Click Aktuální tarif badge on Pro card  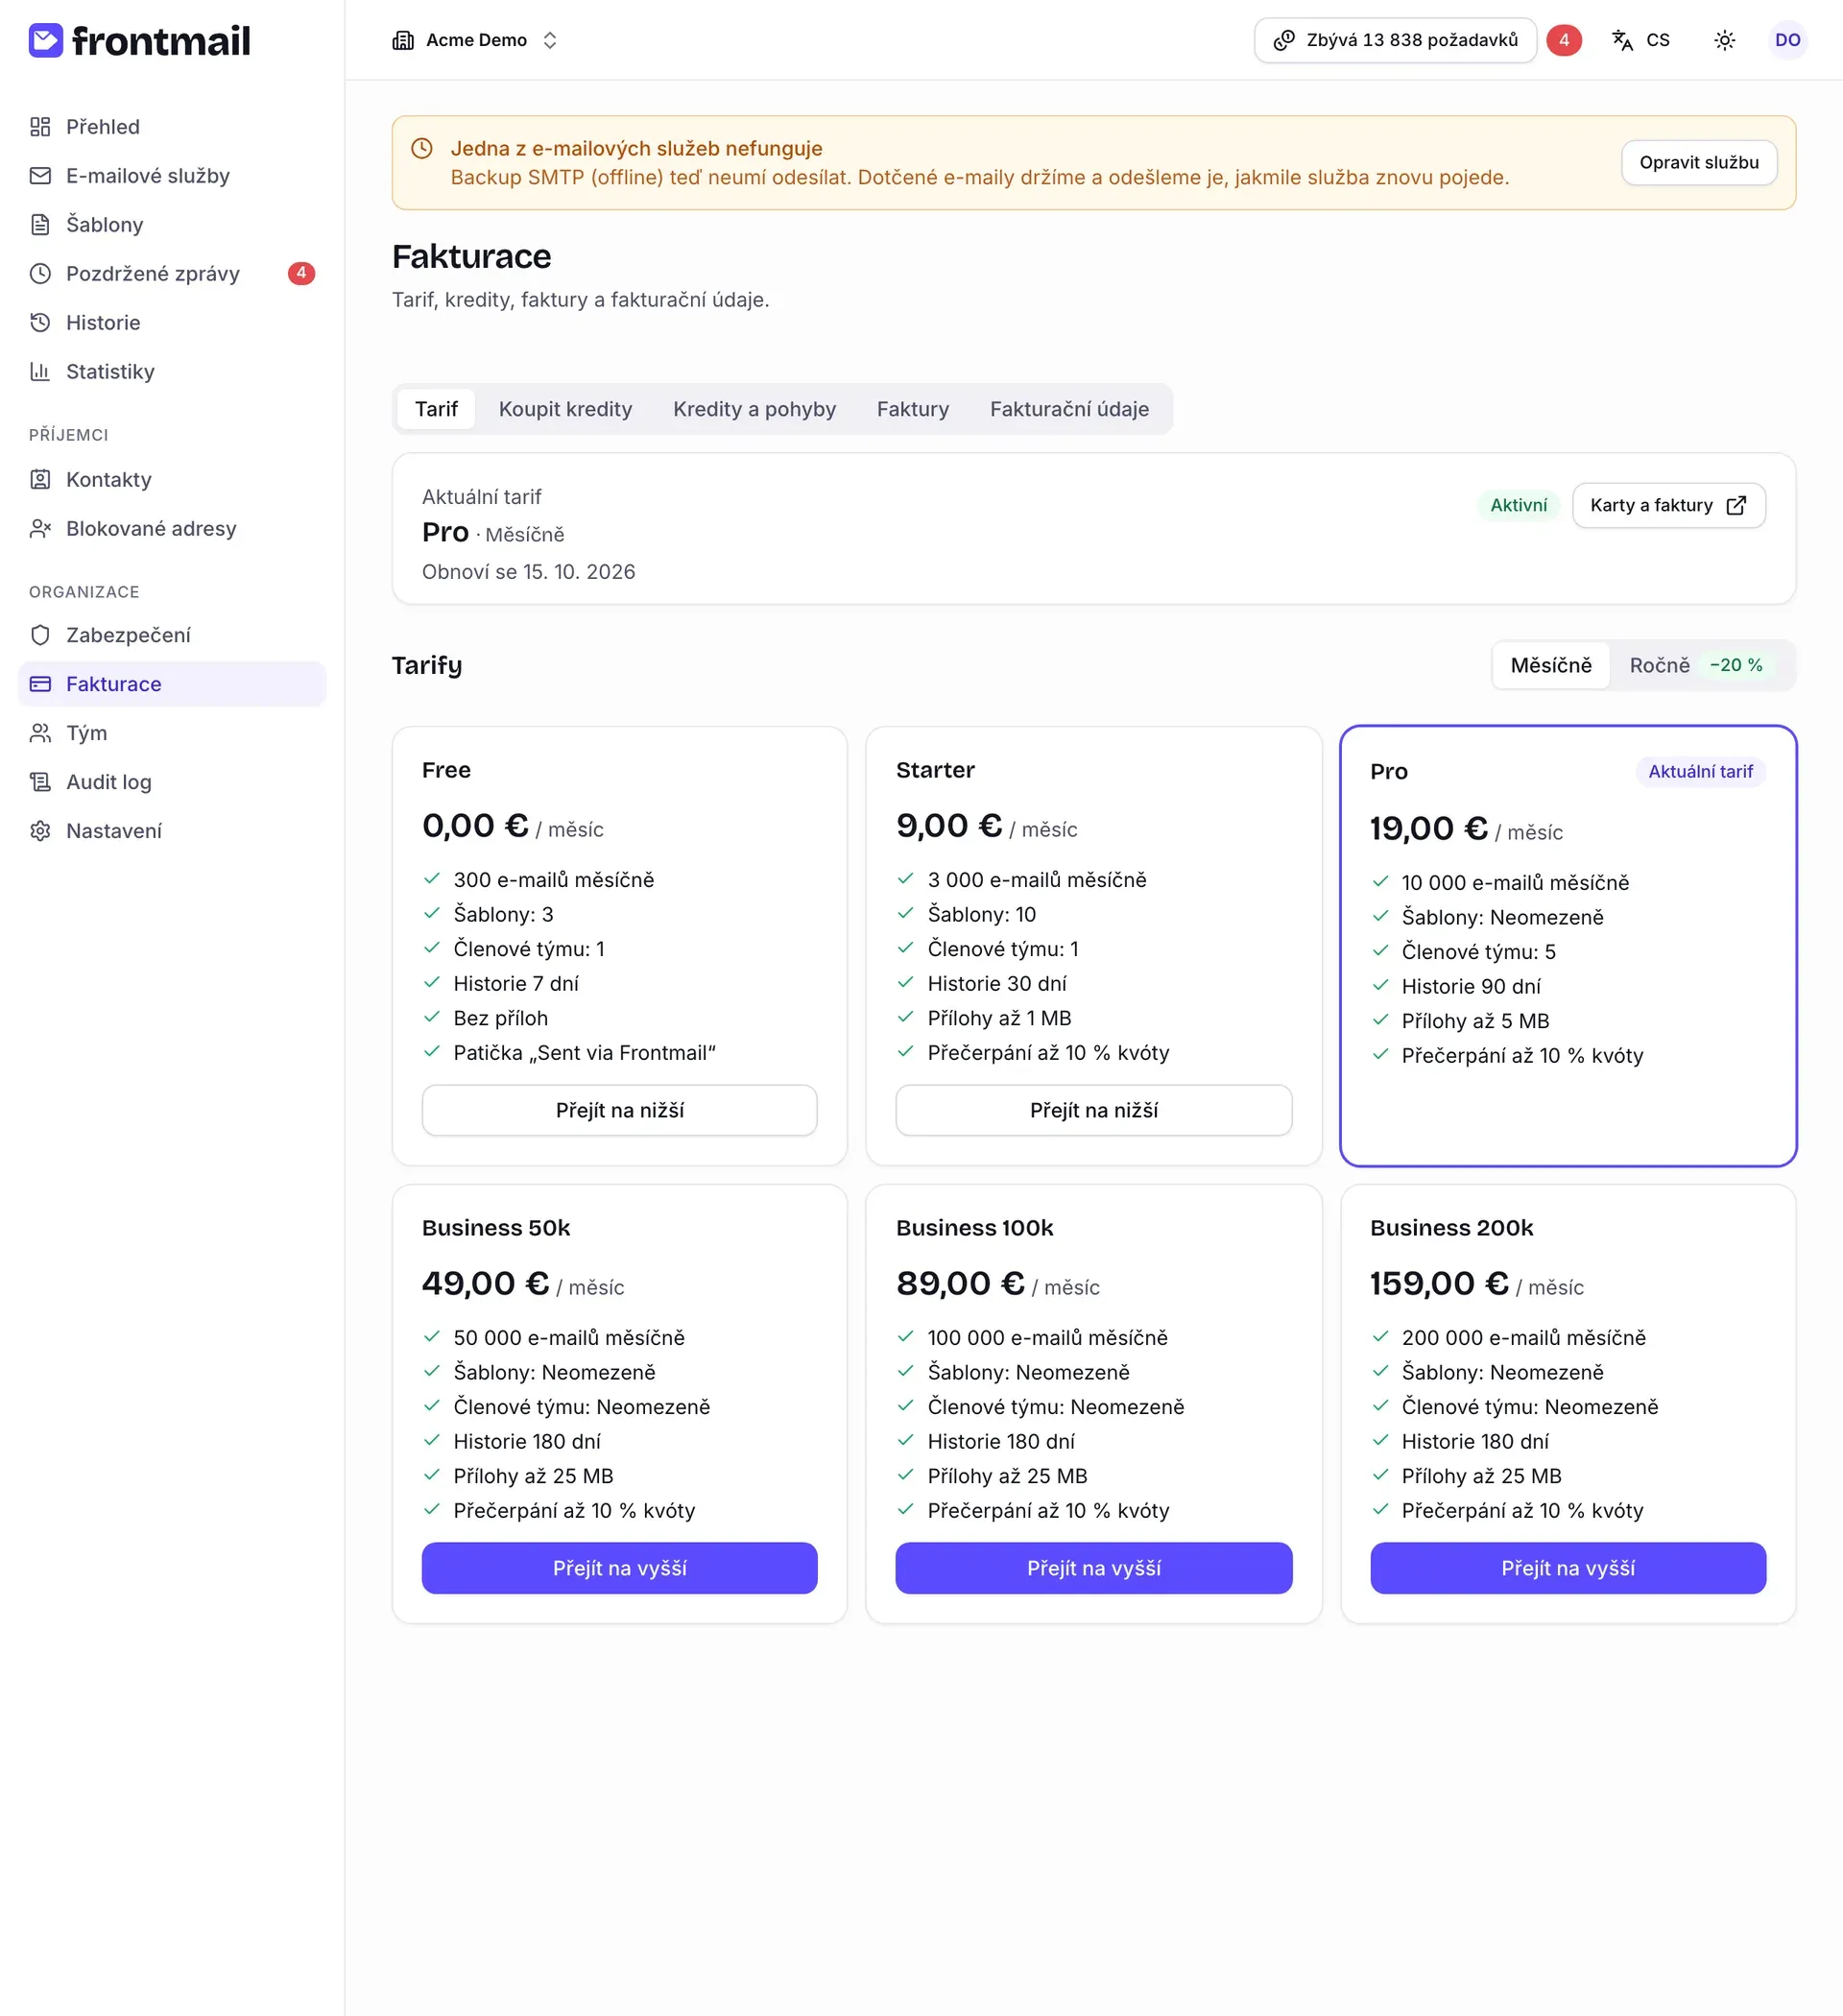[x=1700, y=772]
